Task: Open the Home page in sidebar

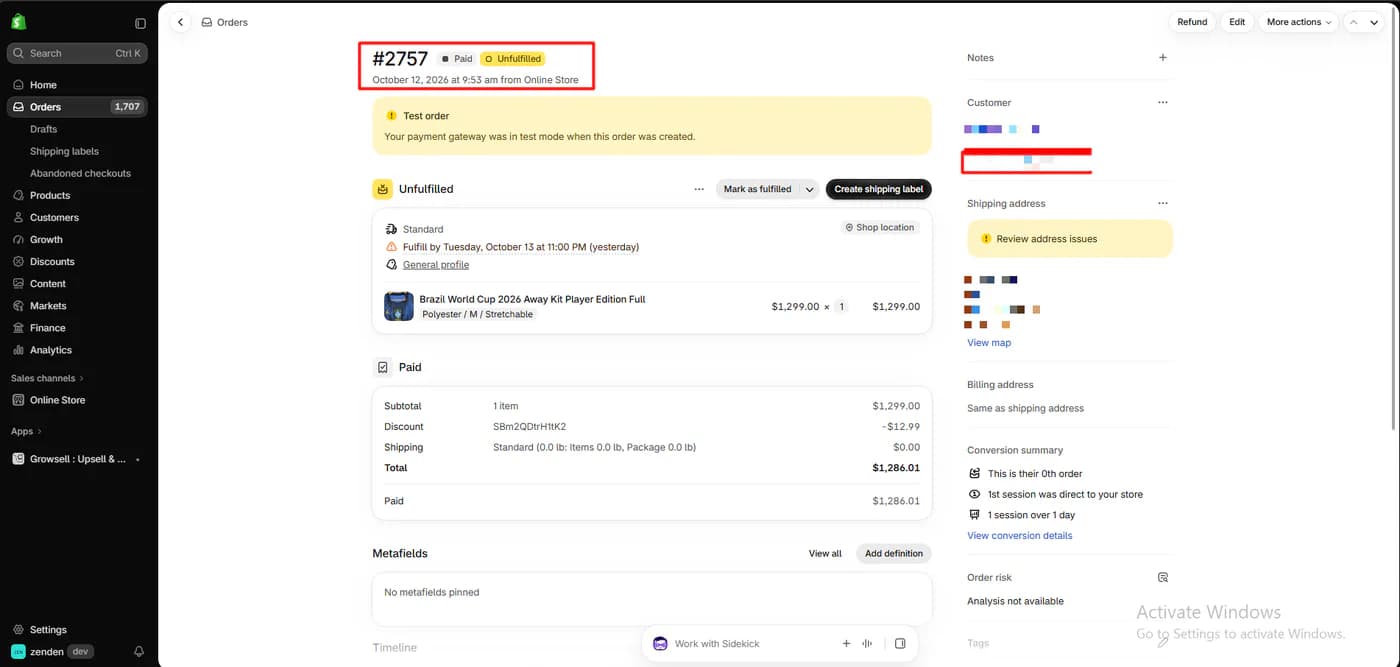Action: click(43, 85)
